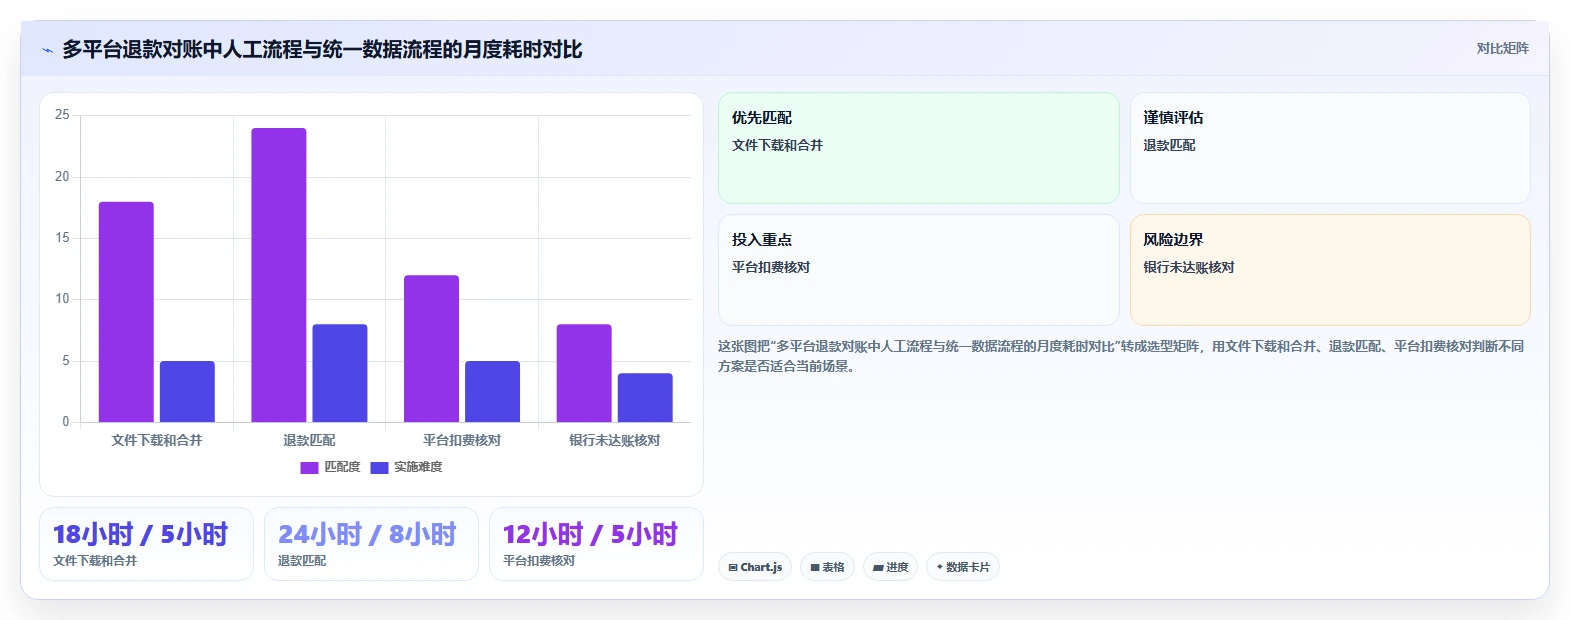
Task: Click the purple bar for 退款匹配
Action: pyautogui.click(x=279, y=275)
